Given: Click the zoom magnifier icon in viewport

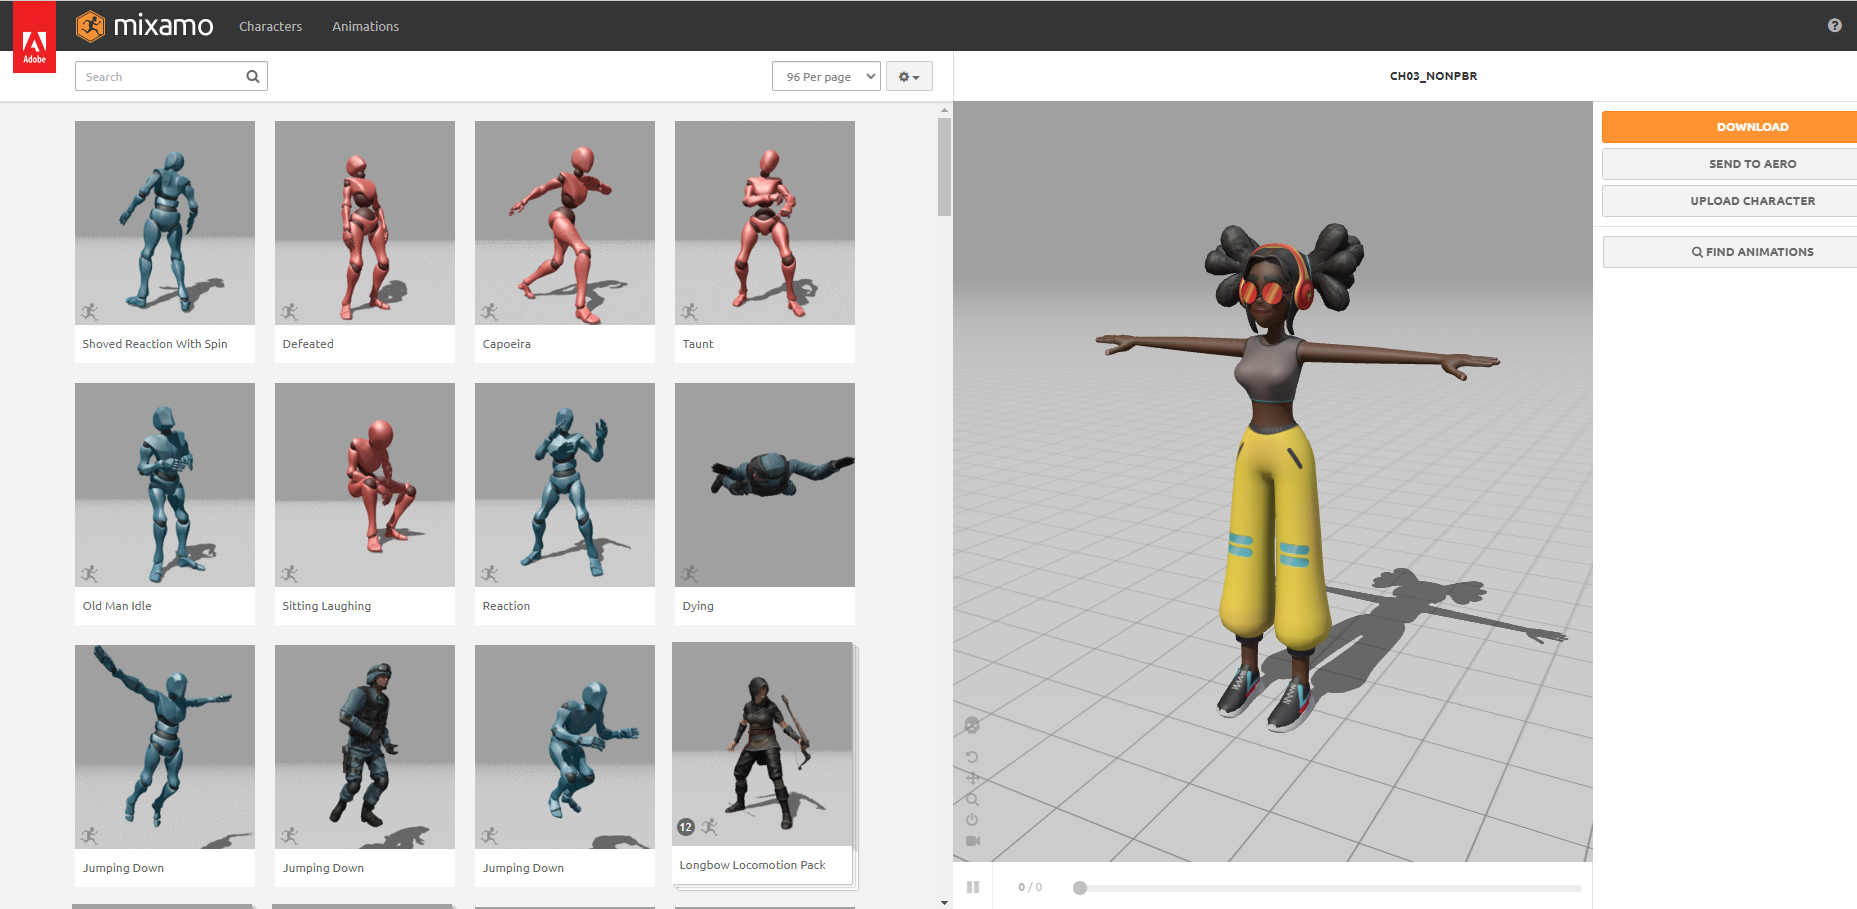Looking at the screenshot, I should click(x=972, y=799).
